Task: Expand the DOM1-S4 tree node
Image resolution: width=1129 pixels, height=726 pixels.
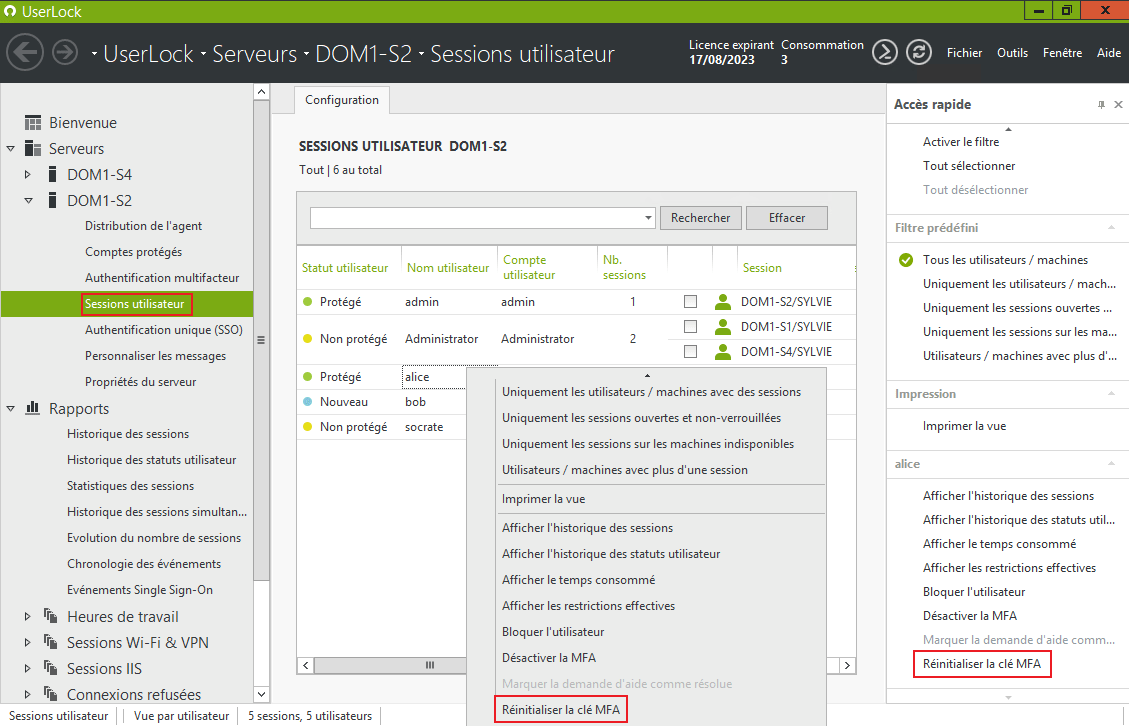Action: (x=27, y=174)
